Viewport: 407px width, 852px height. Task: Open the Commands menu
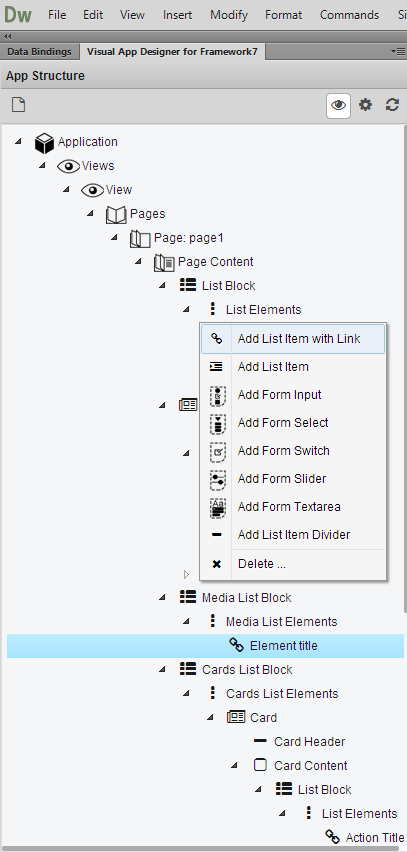point(349,15)
